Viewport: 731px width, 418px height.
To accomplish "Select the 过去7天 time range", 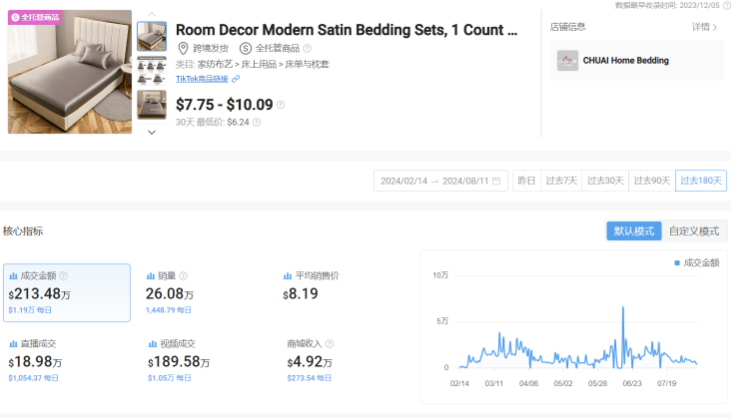I will [561, 181].
